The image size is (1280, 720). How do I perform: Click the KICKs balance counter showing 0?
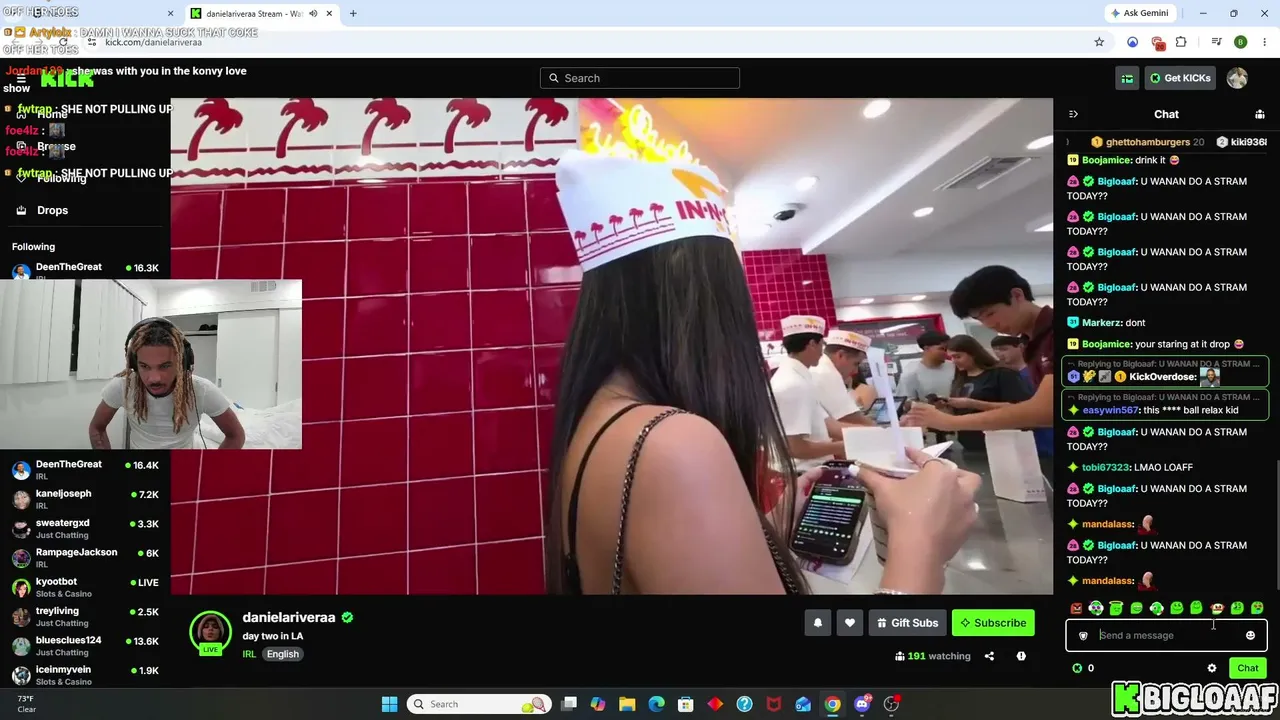click(1083, 668)
